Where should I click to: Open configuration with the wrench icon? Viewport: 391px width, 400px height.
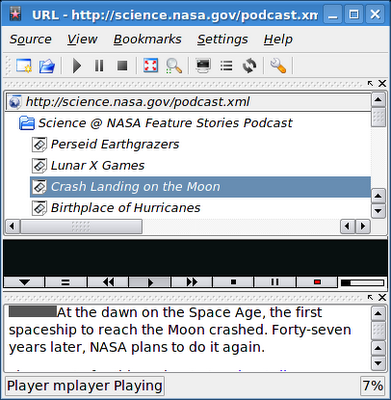pos(278,66)
